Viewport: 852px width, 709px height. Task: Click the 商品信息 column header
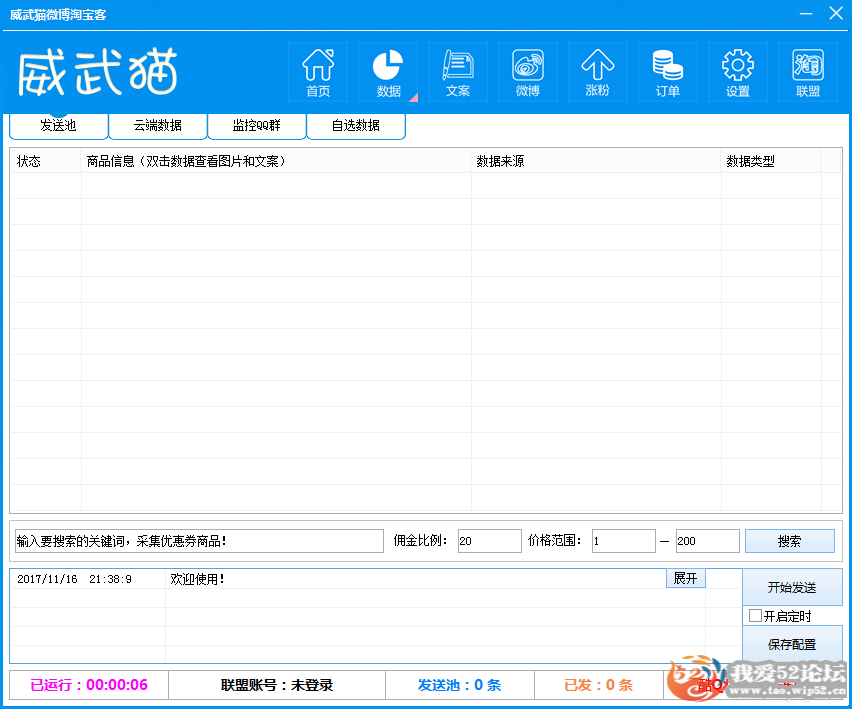pos(276,161)
